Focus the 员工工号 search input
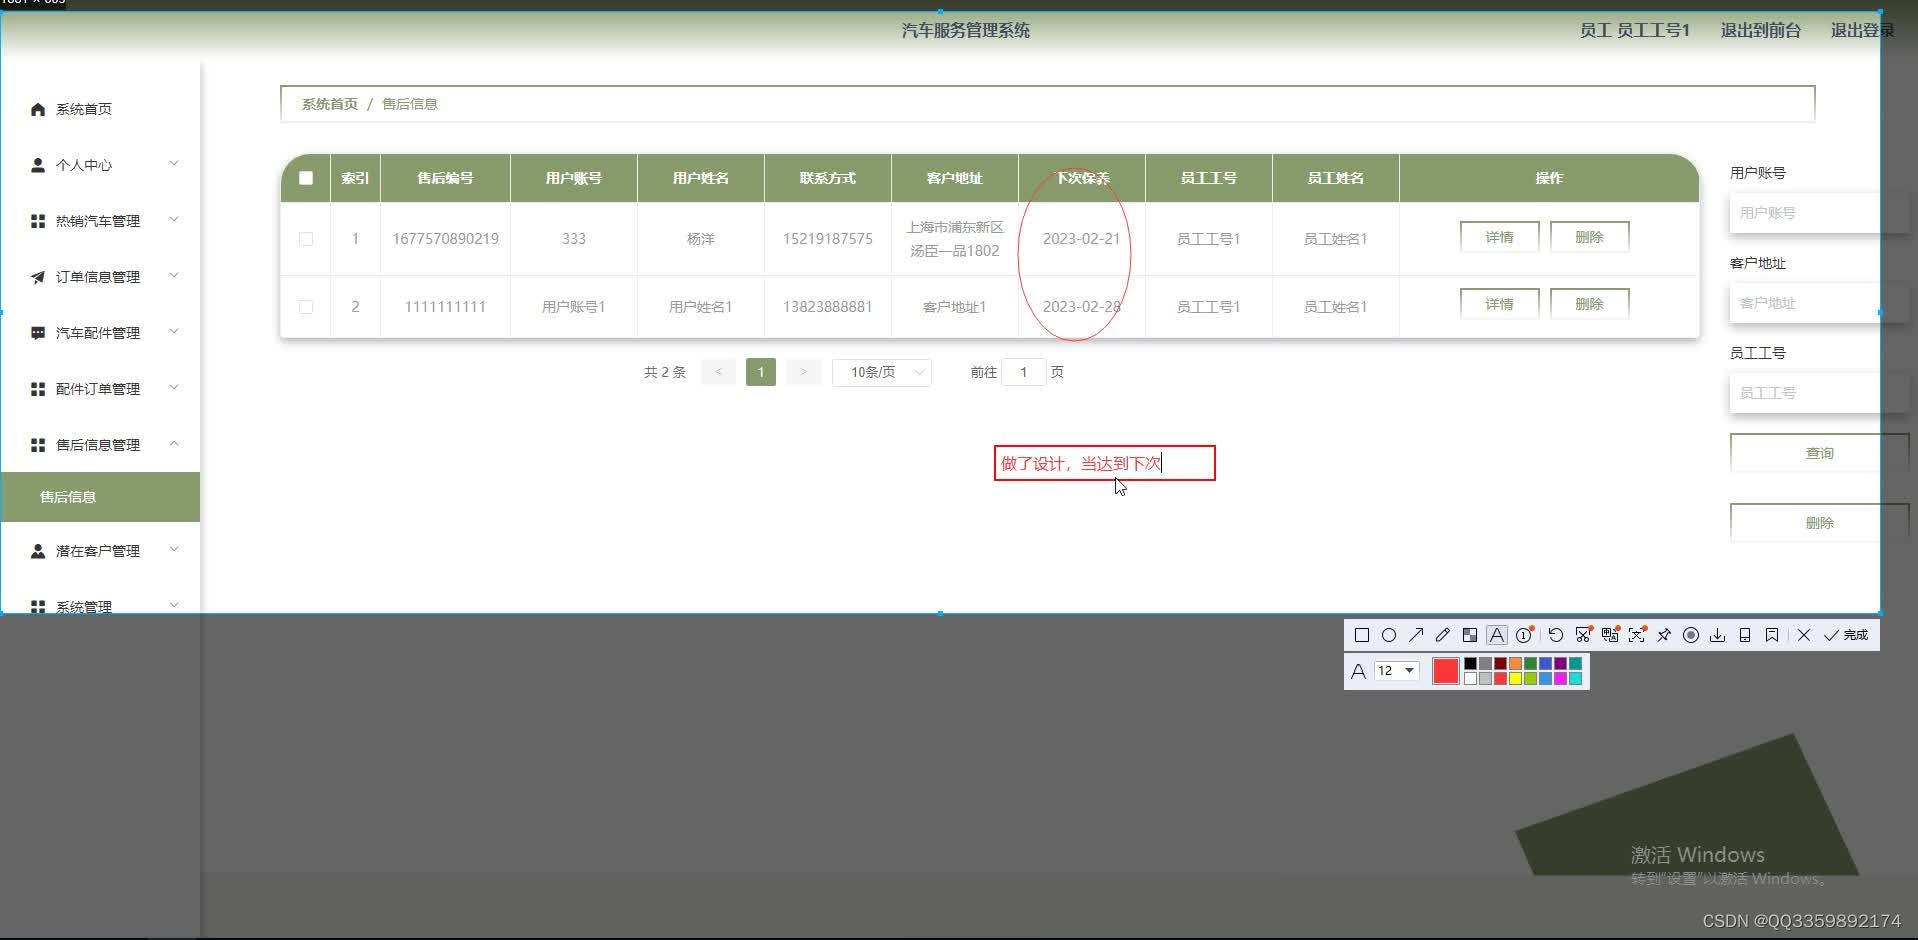The image size is (1918, 940). (x=1819, y=393)
